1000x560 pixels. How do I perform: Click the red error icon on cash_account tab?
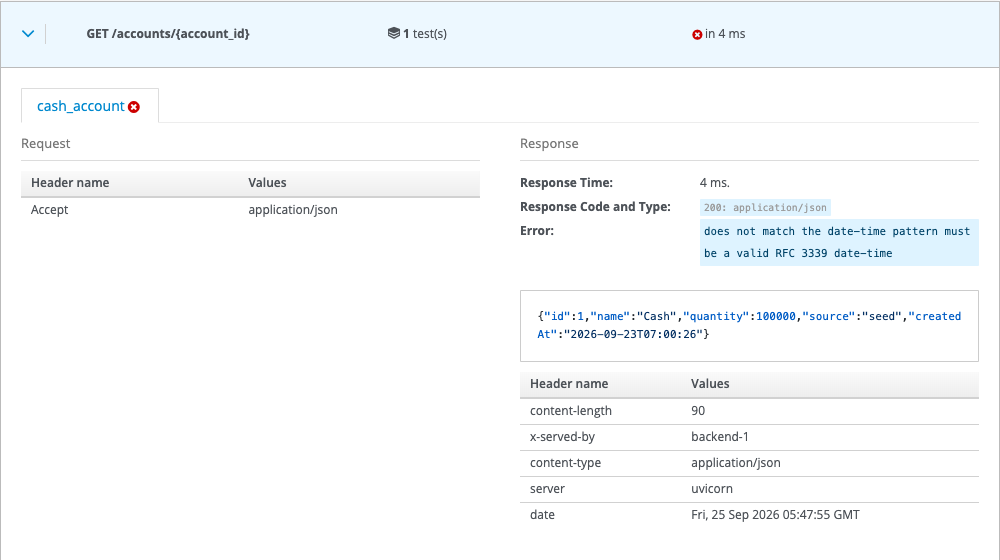134,107
